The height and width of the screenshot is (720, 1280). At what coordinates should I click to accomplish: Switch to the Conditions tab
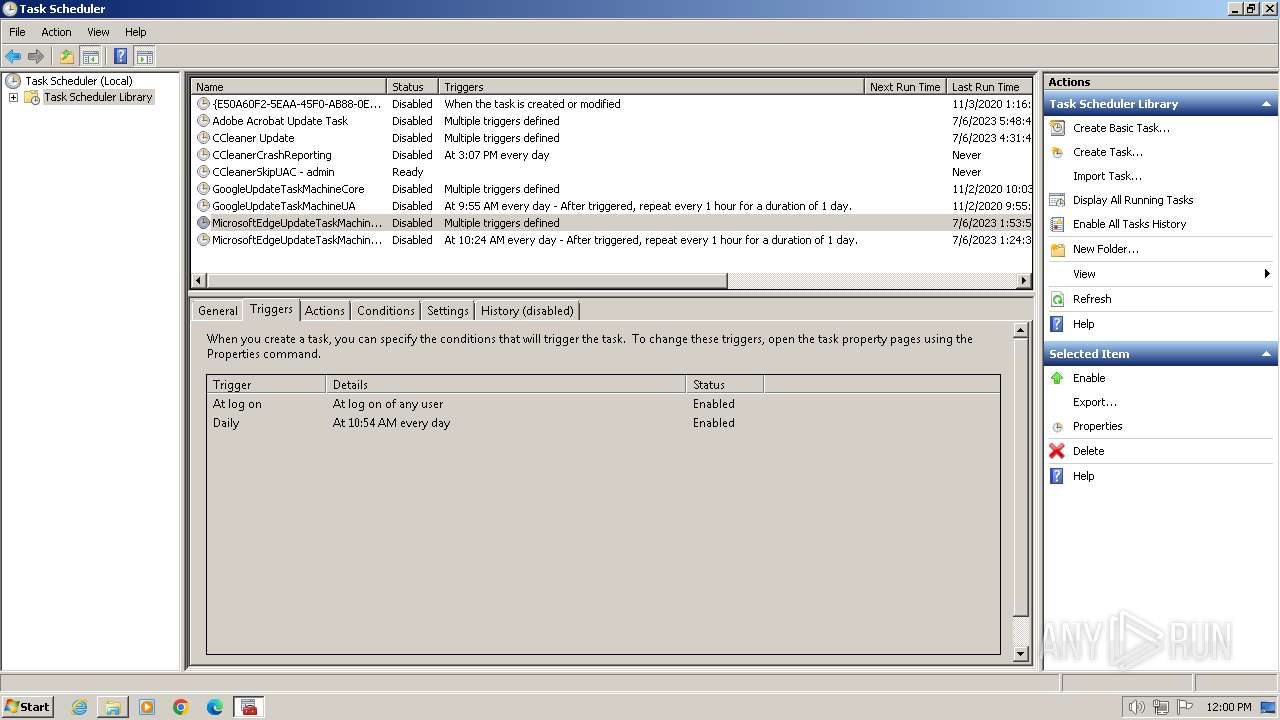click(385, 311)
